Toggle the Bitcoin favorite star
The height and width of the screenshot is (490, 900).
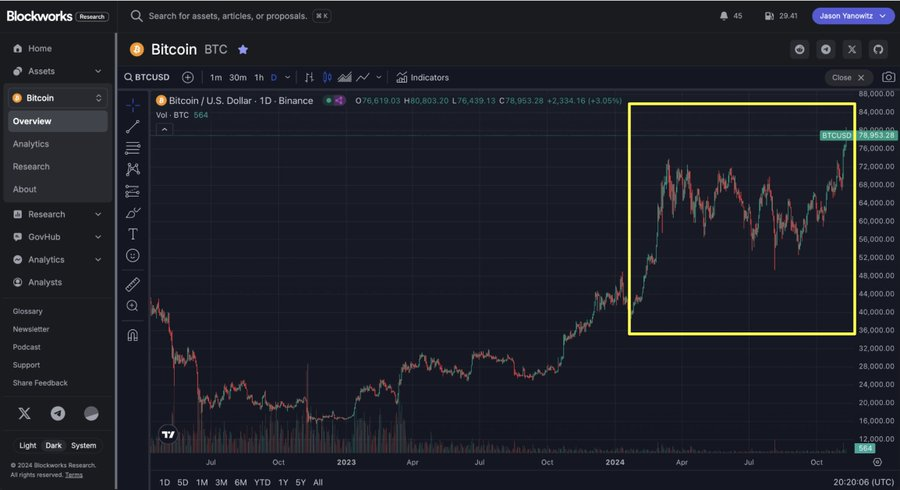coord(243,49)
